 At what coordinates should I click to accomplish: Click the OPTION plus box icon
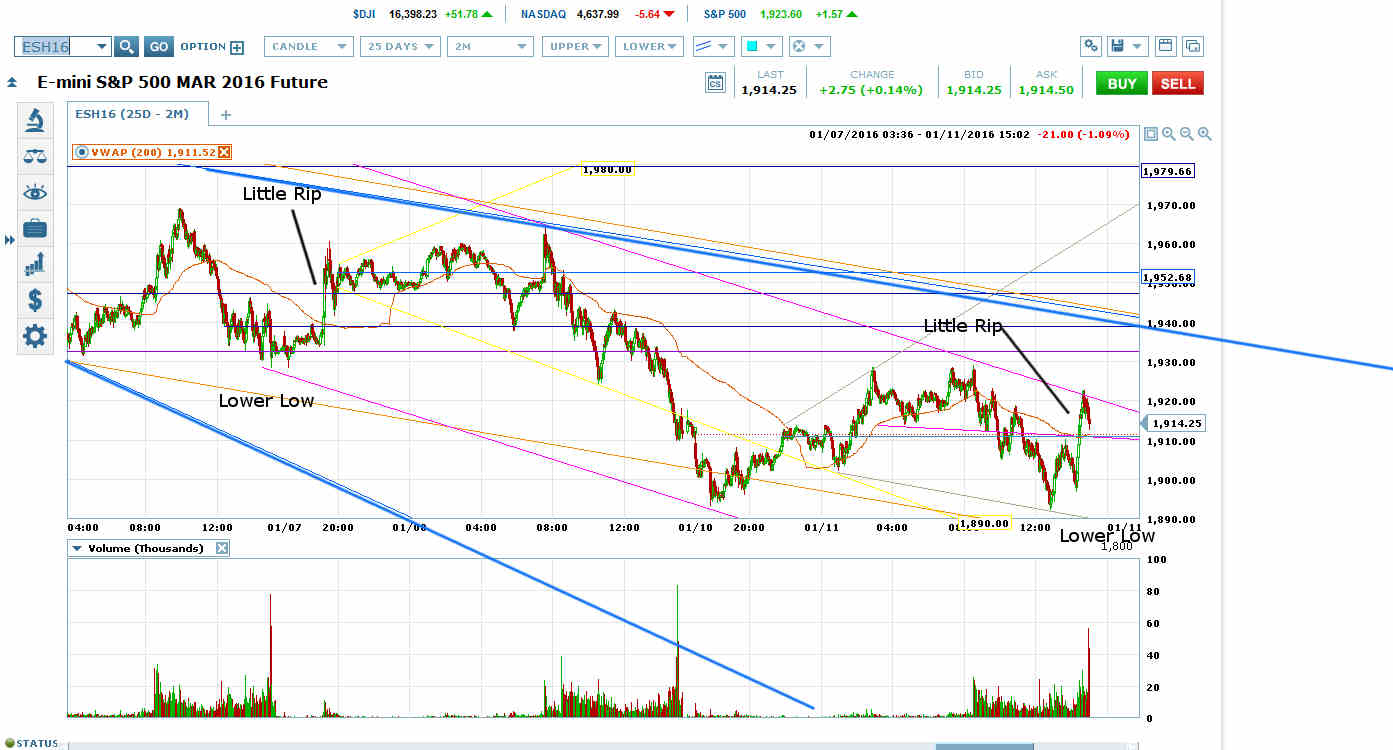[237, 47]
